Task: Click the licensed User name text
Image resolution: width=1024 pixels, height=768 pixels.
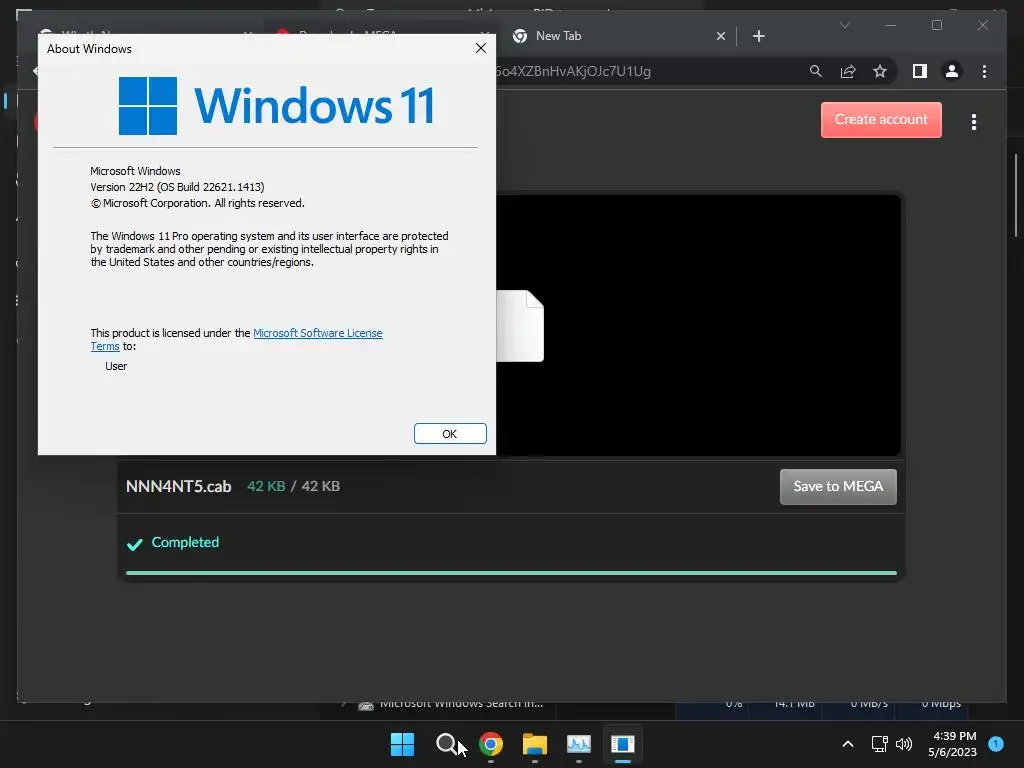Action: pos(116,366)
